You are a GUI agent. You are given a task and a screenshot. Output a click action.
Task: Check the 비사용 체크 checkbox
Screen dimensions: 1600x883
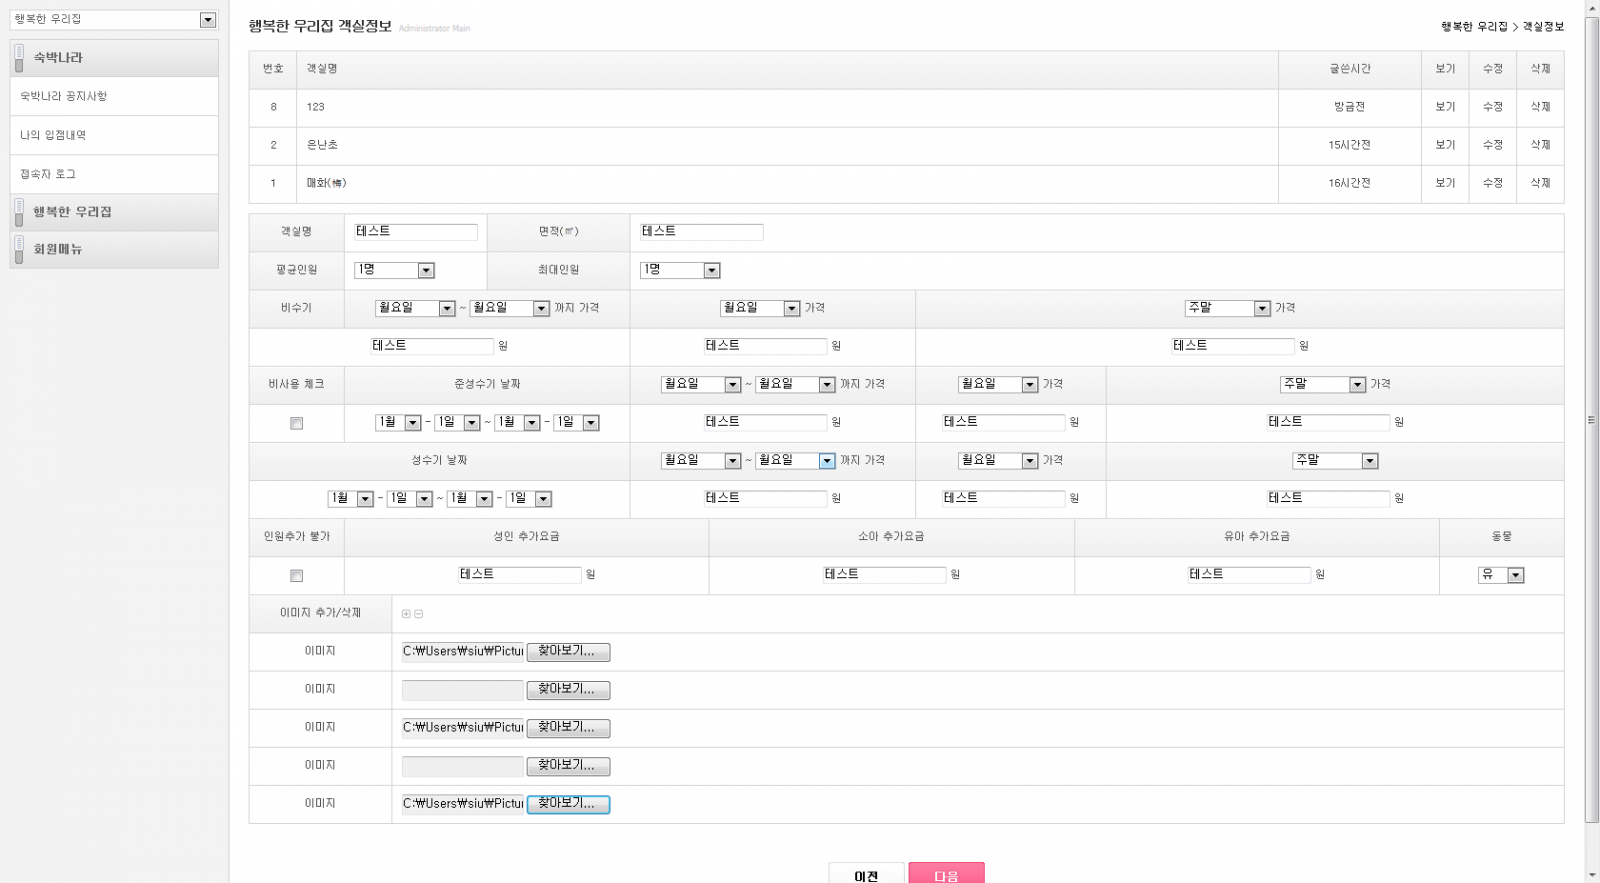(296, 423)
